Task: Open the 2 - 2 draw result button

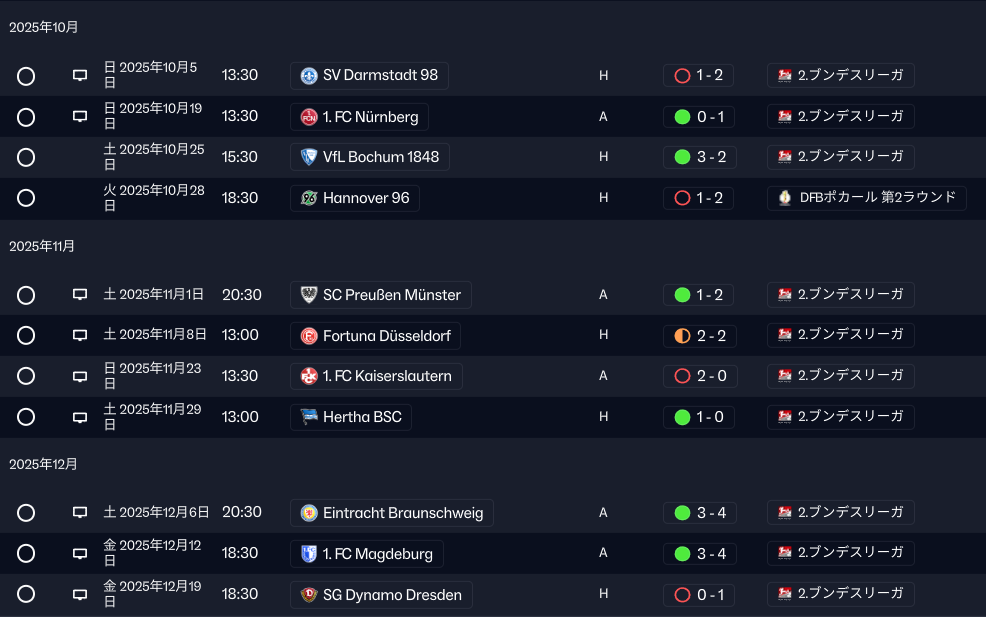Action: [699, 335]
